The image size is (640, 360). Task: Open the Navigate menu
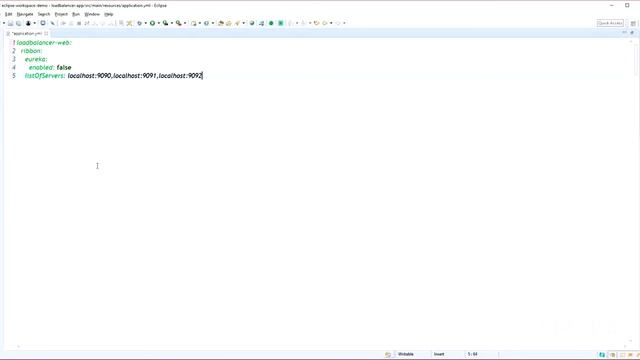pyautogui.click(x=25, y=14)
